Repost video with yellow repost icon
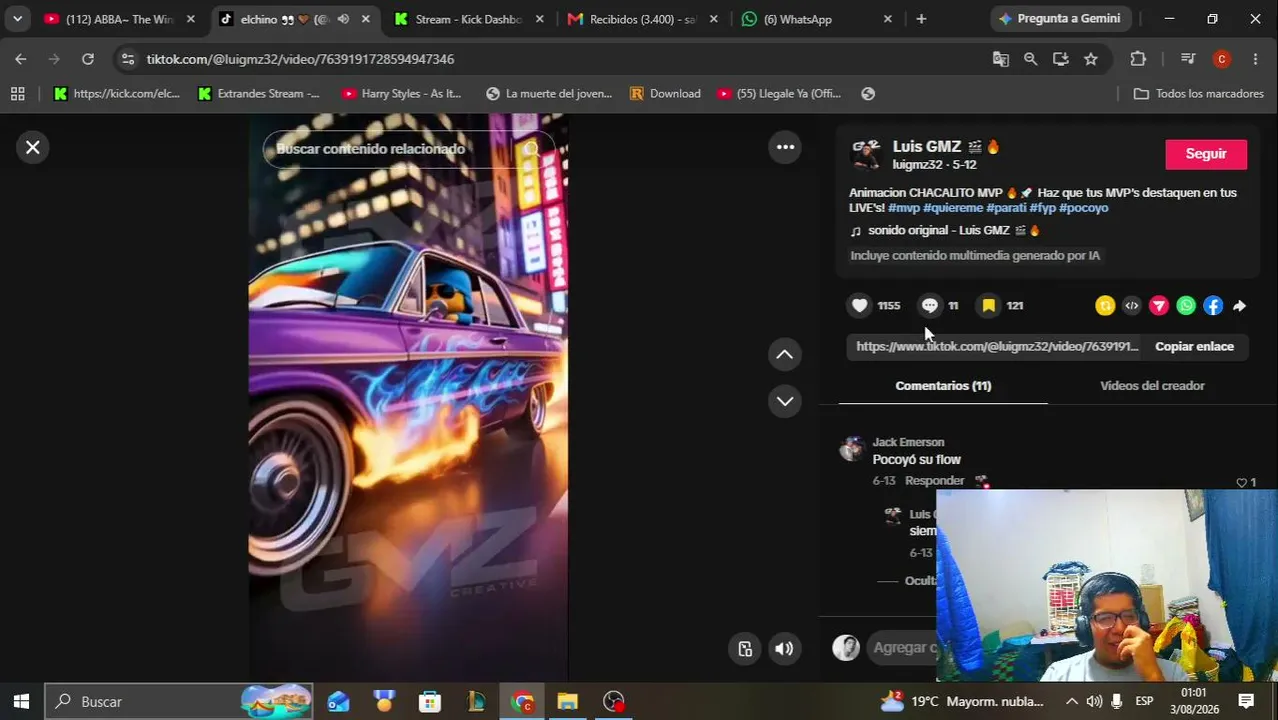The height and width of the screenshot is (720, 1278). (x=1105, y=306)
